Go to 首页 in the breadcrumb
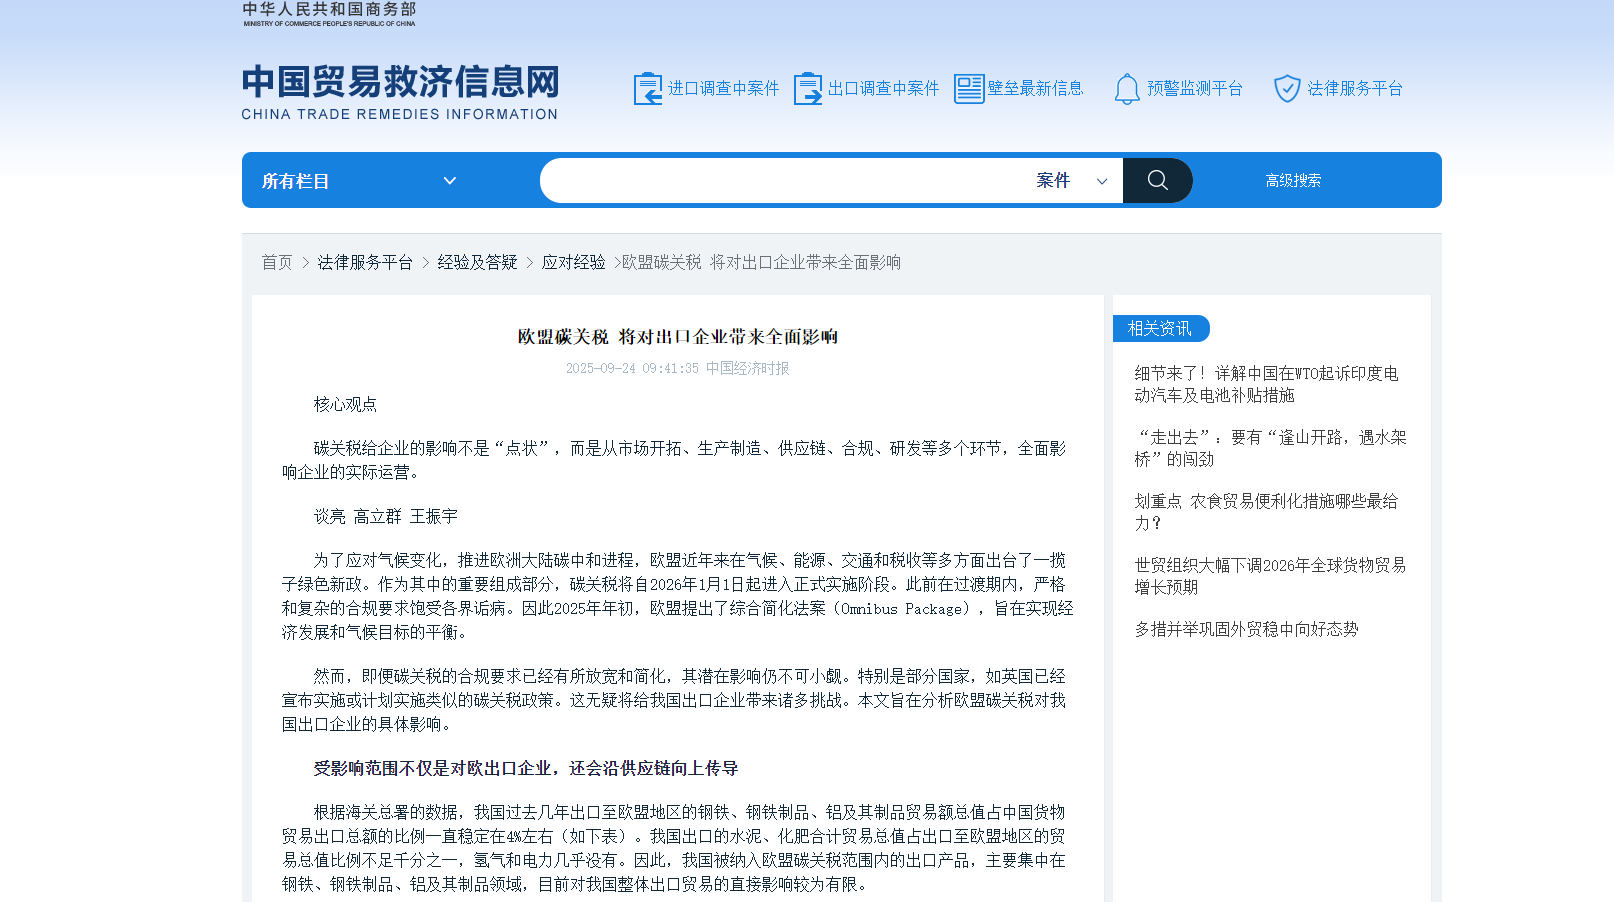This screenshot has height=902, width=1614. [x=277, y=262]
